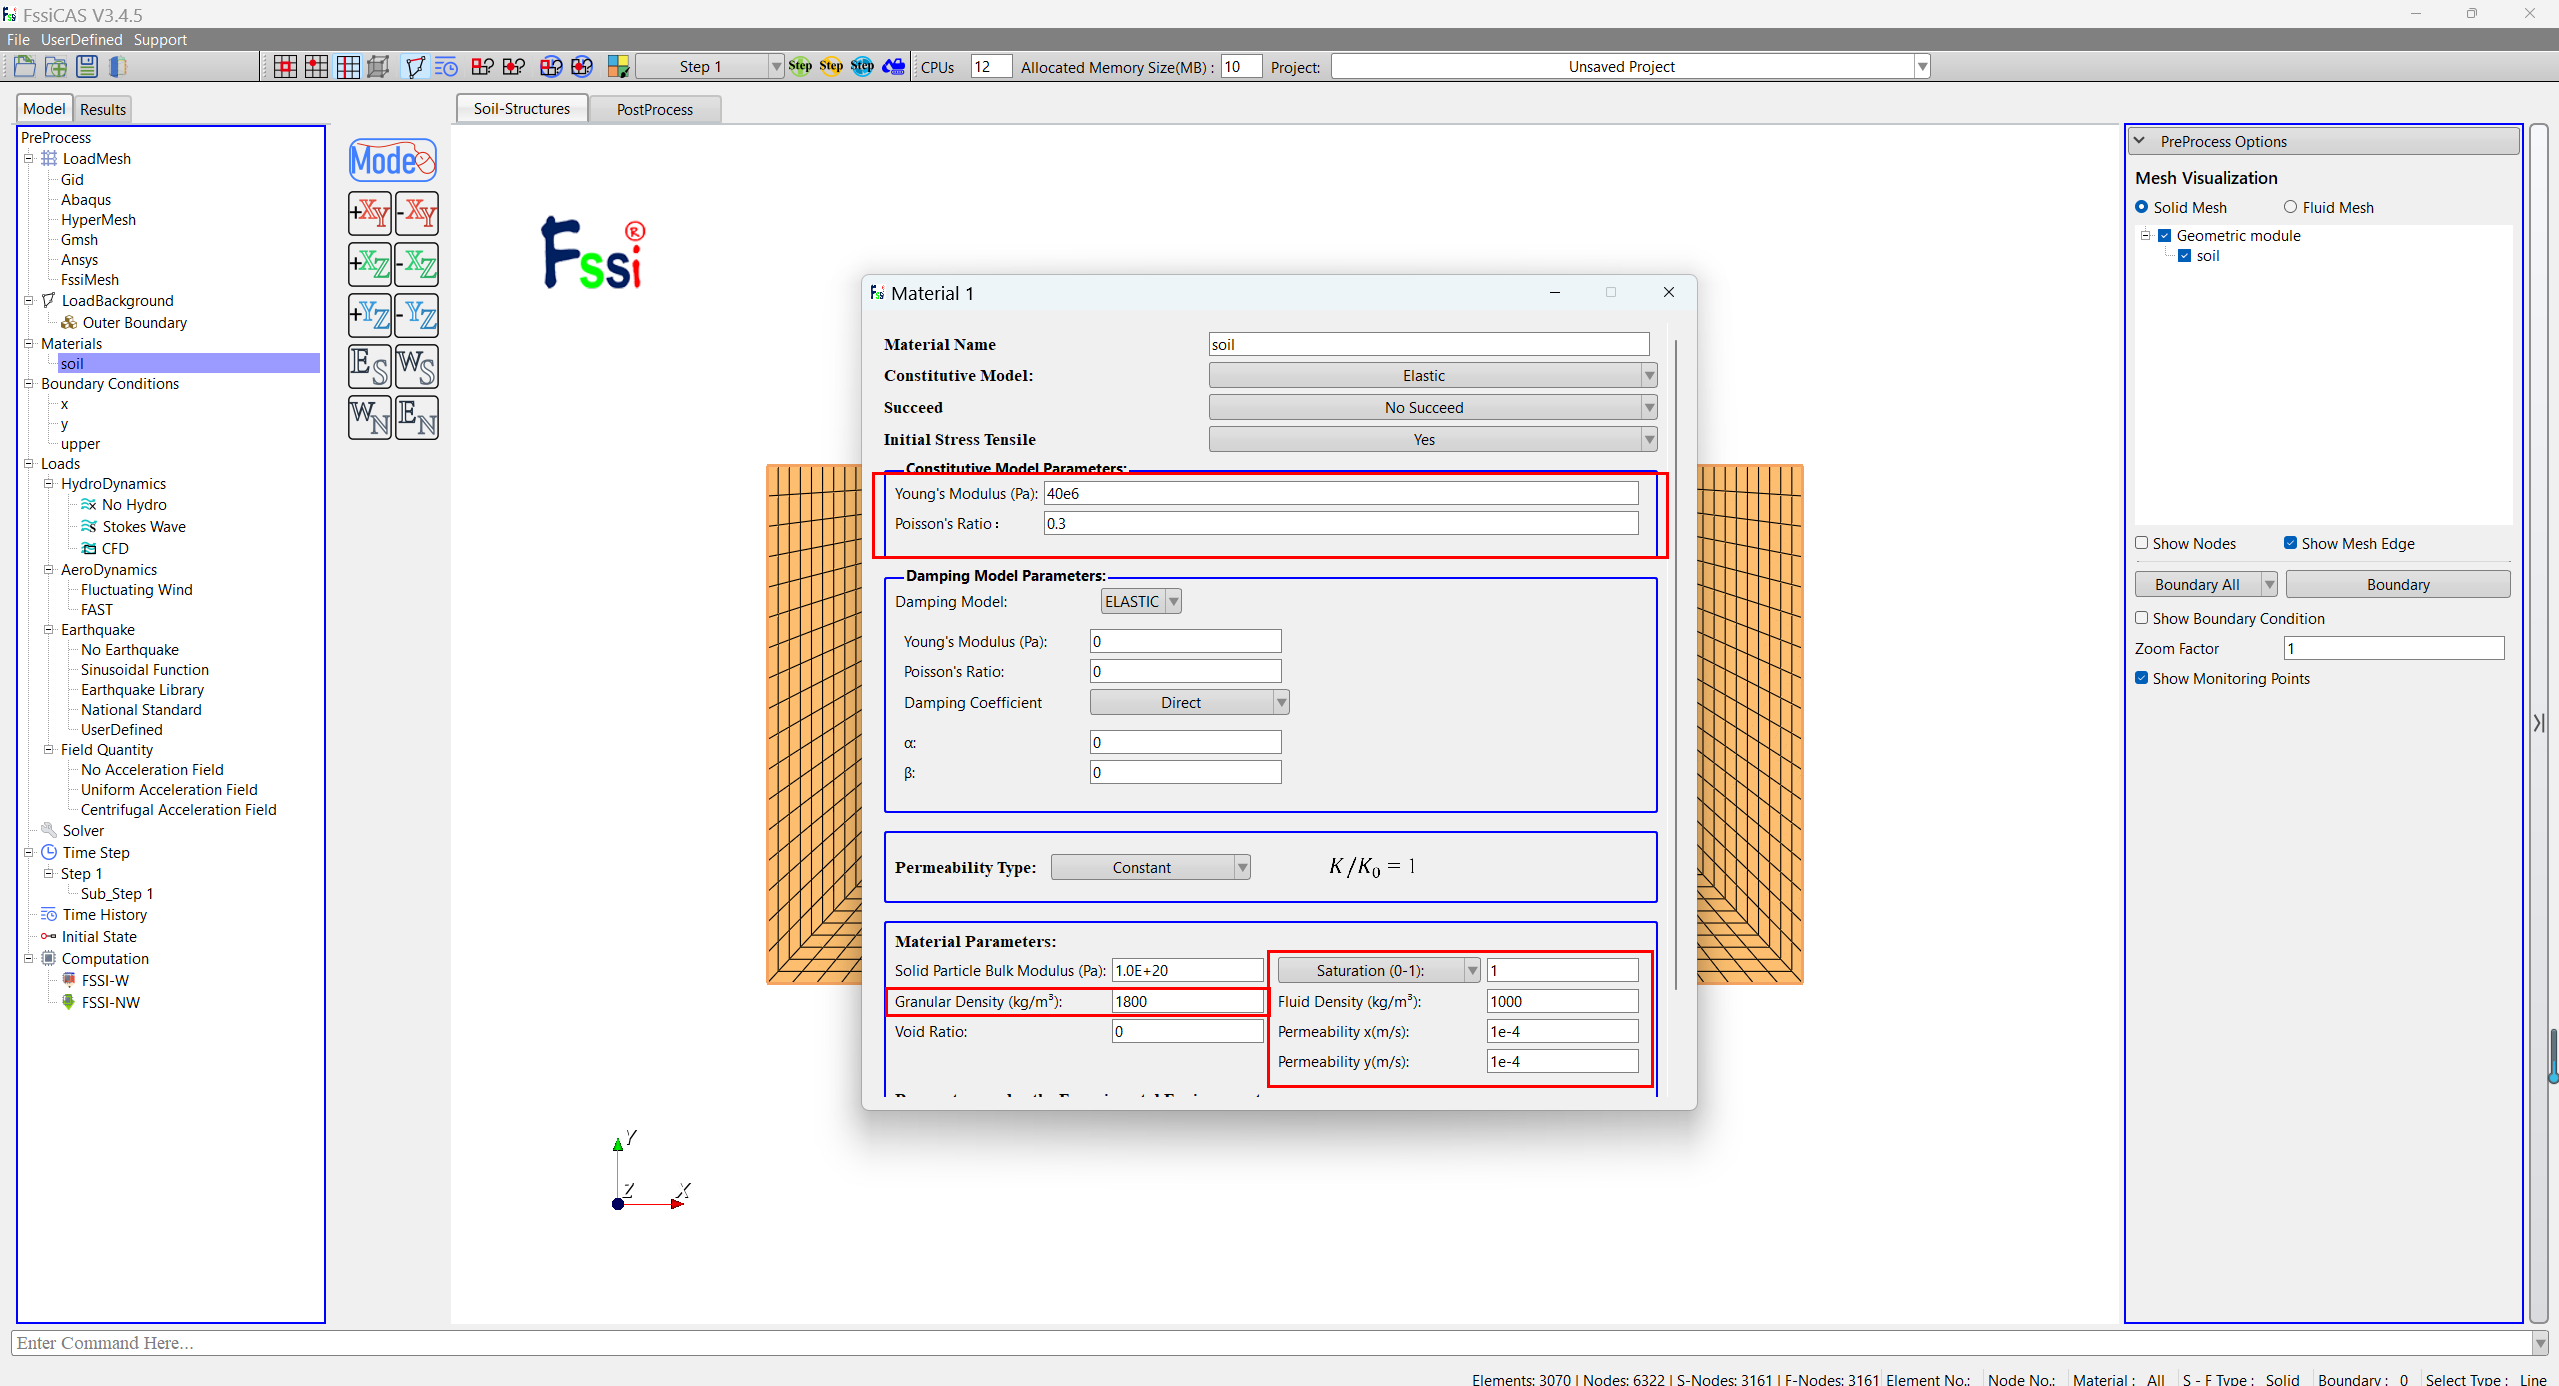Click the WN isometric view icon
Screen dimensions: 2559x1386
pyautogui.click(x=370, y=417)
